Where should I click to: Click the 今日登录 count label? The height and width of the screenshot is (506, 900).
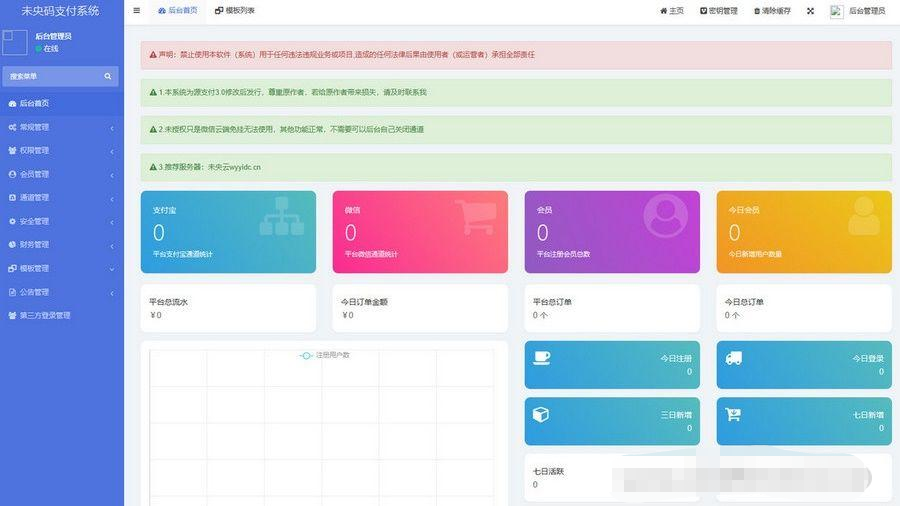[868, 359]
